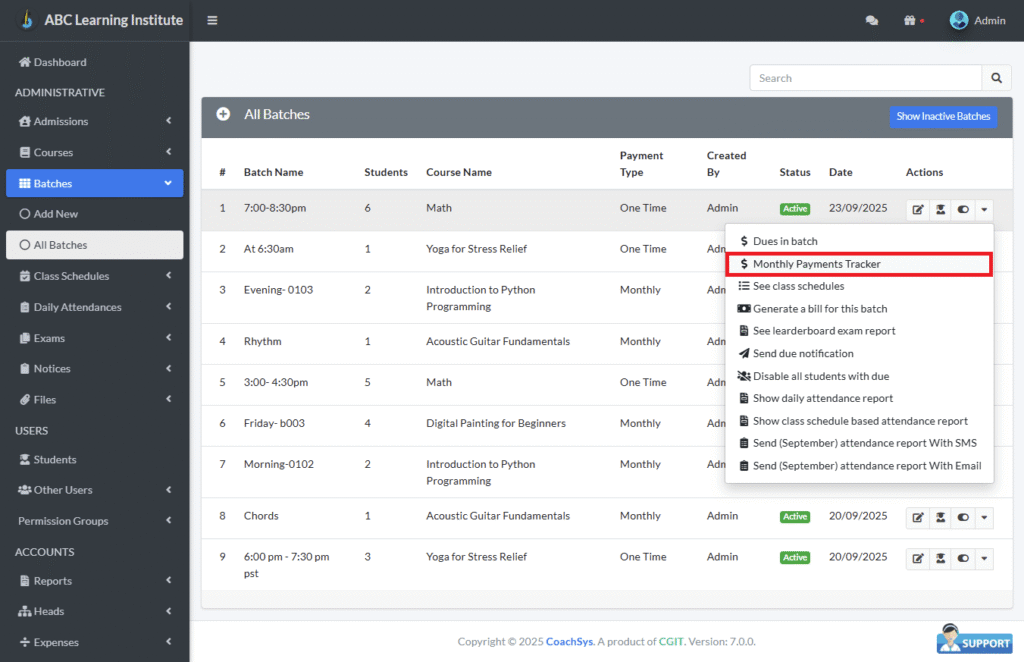
Task: Click edit icon for 7:00-8:30pm batch
Action: tap(917, 210)
